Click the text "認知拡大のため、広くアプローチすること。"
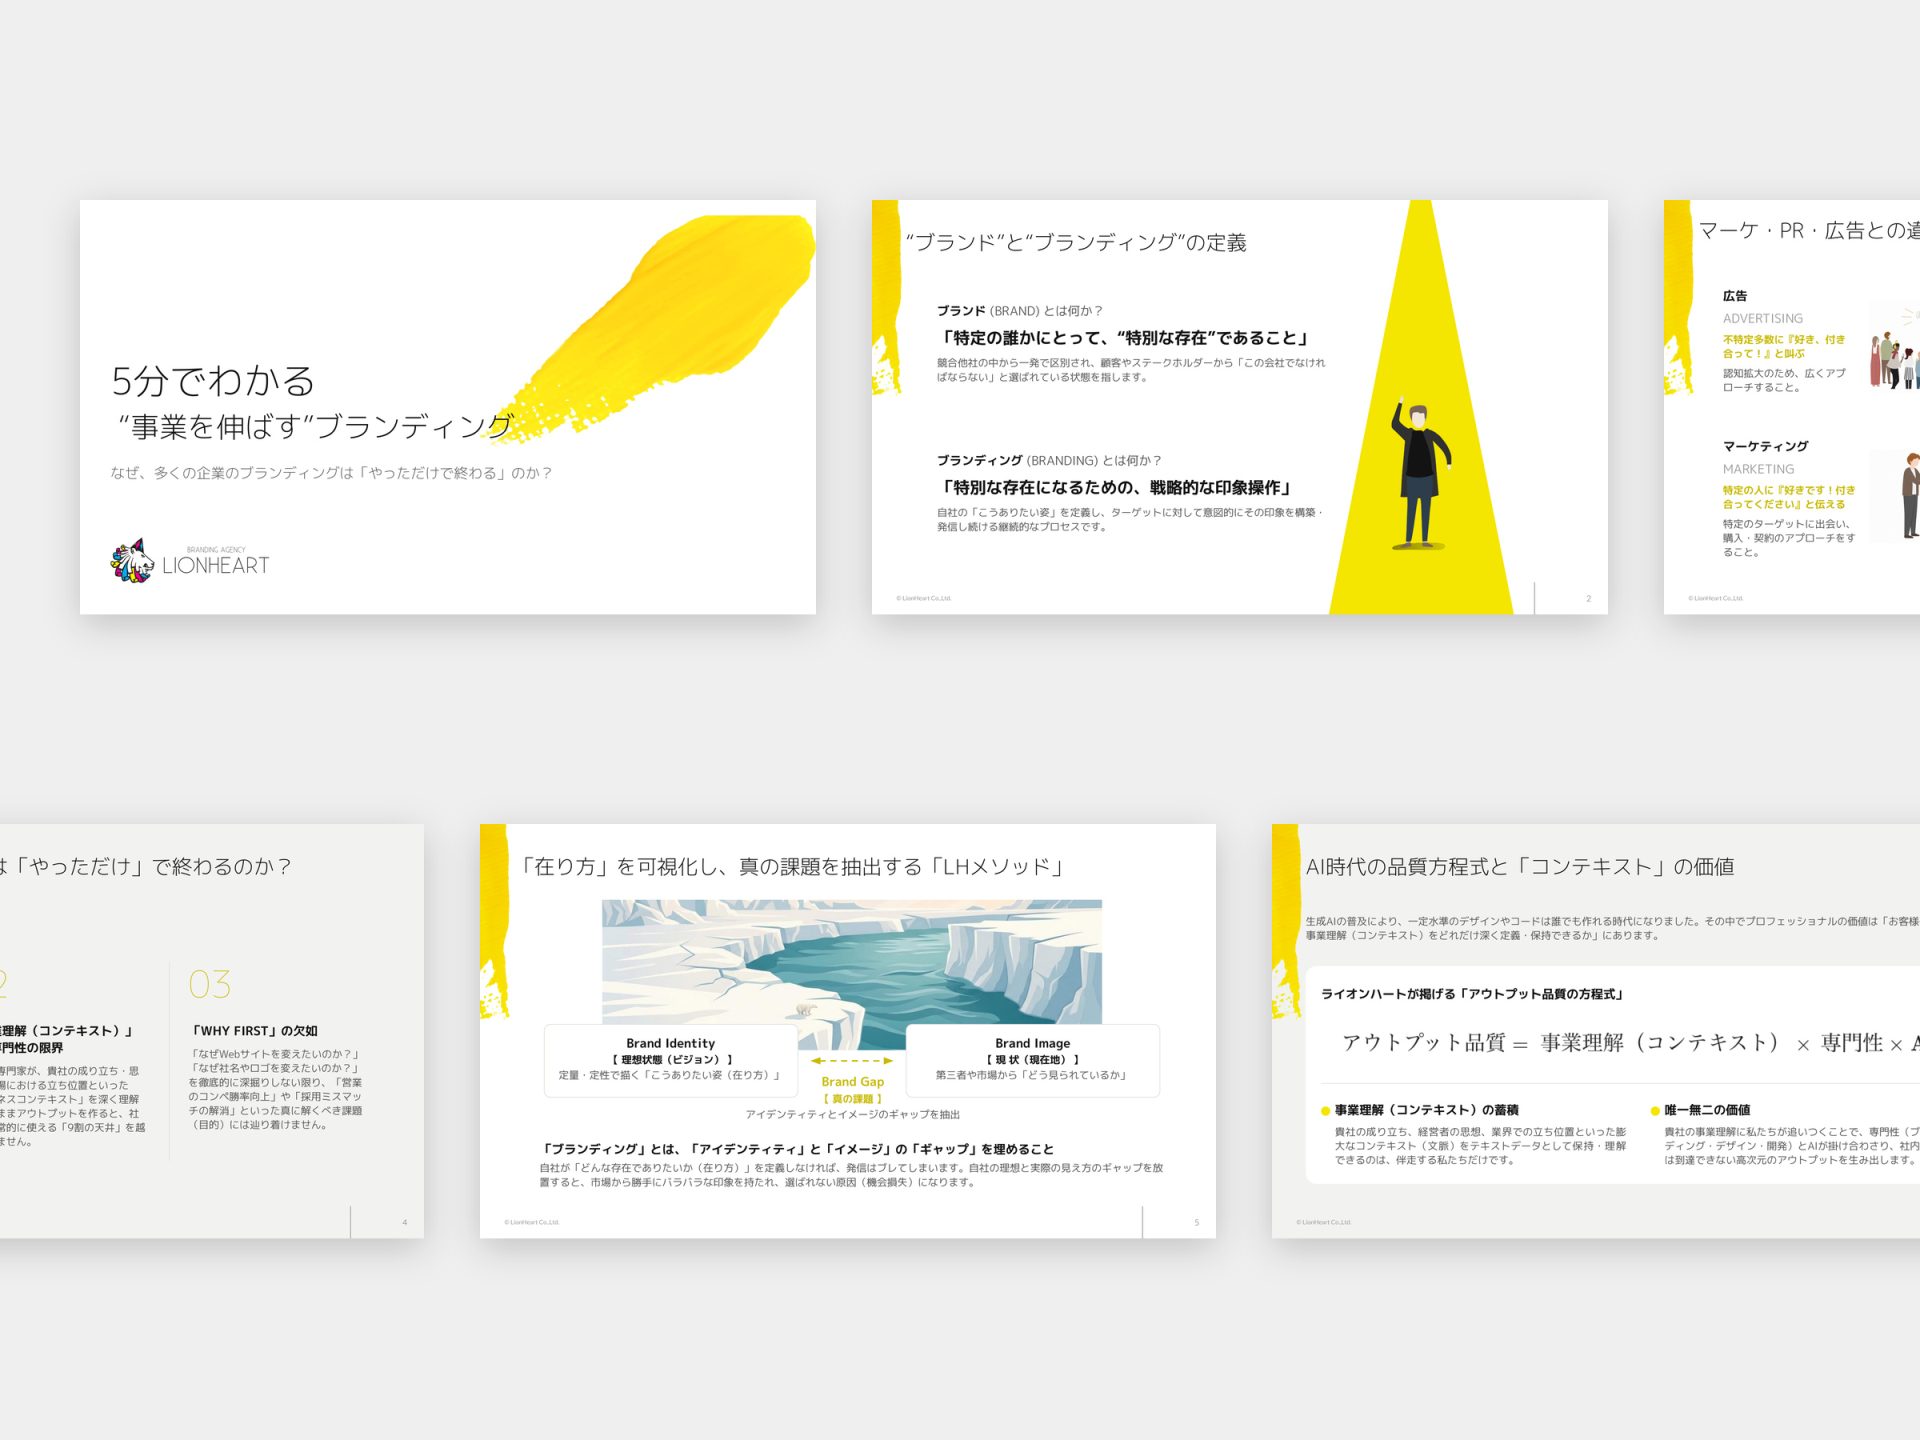Screen dimensions: 1920x1440 pos(1784,380)
